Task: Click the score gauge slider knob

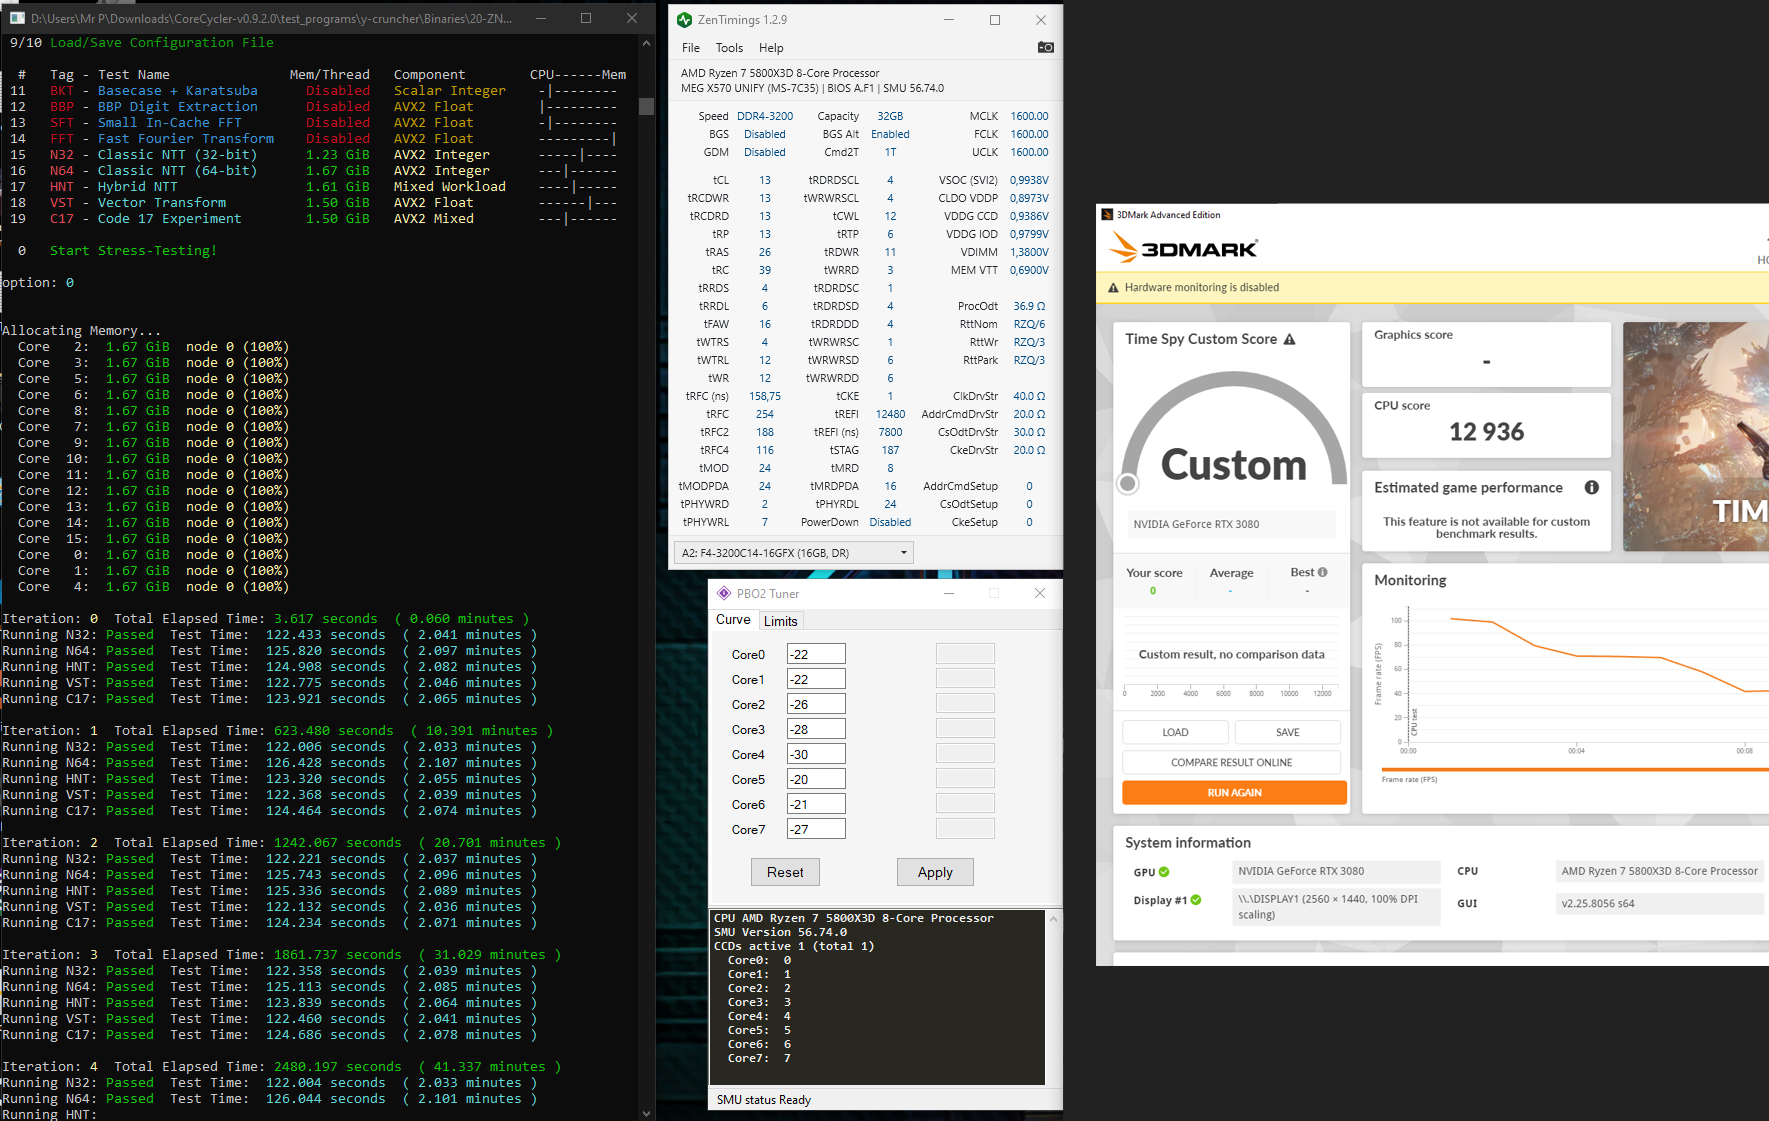Action: tap(1128, 484)
